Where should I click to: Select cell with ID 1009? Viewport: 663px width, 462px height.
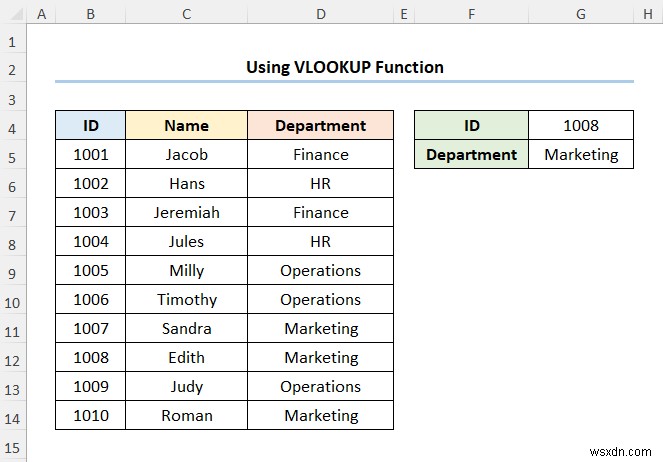pos(90,386)
